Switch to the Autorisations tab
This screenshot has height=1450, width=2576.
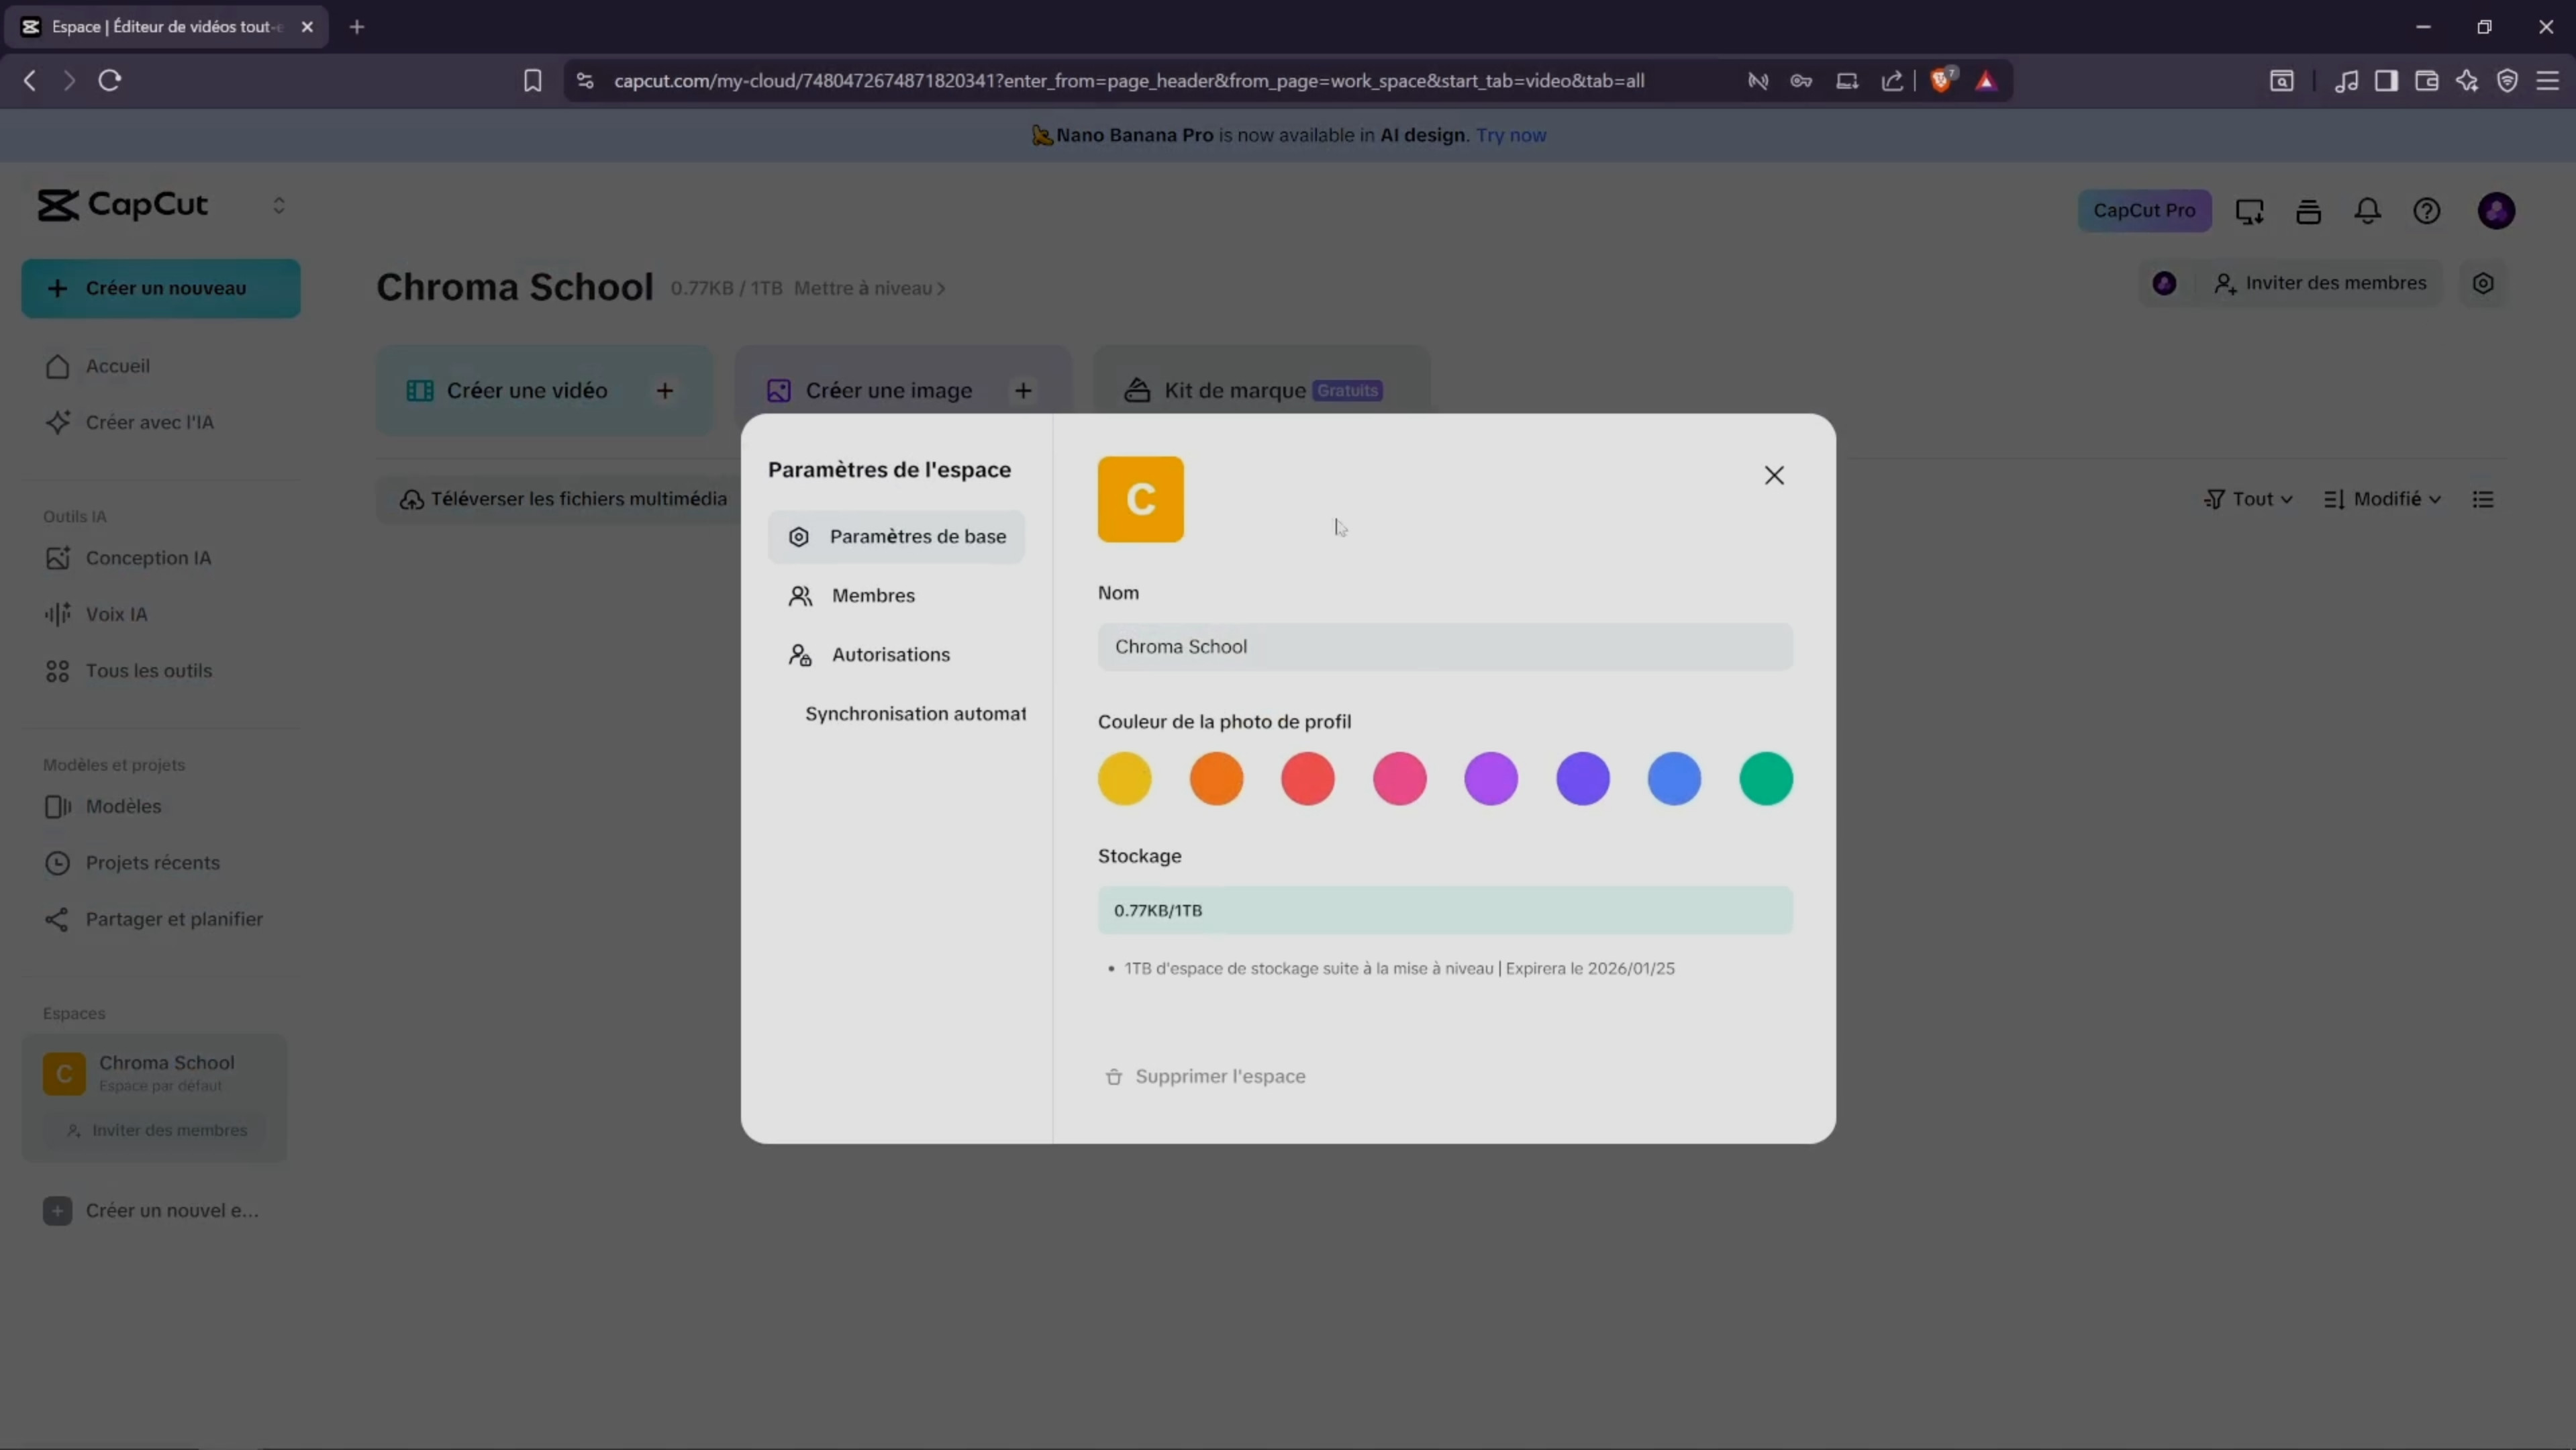coord(890,654)
